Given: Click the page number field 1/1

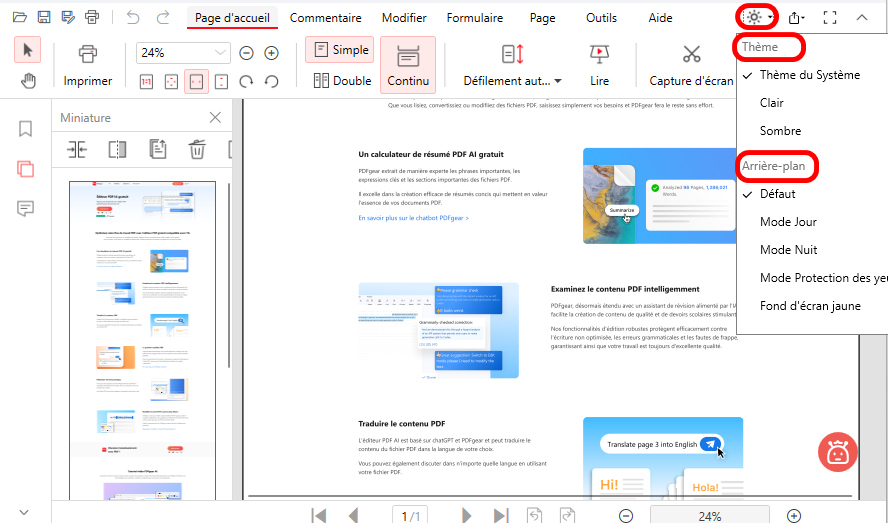Looking at the screenshot, I should tap(411, 516).
